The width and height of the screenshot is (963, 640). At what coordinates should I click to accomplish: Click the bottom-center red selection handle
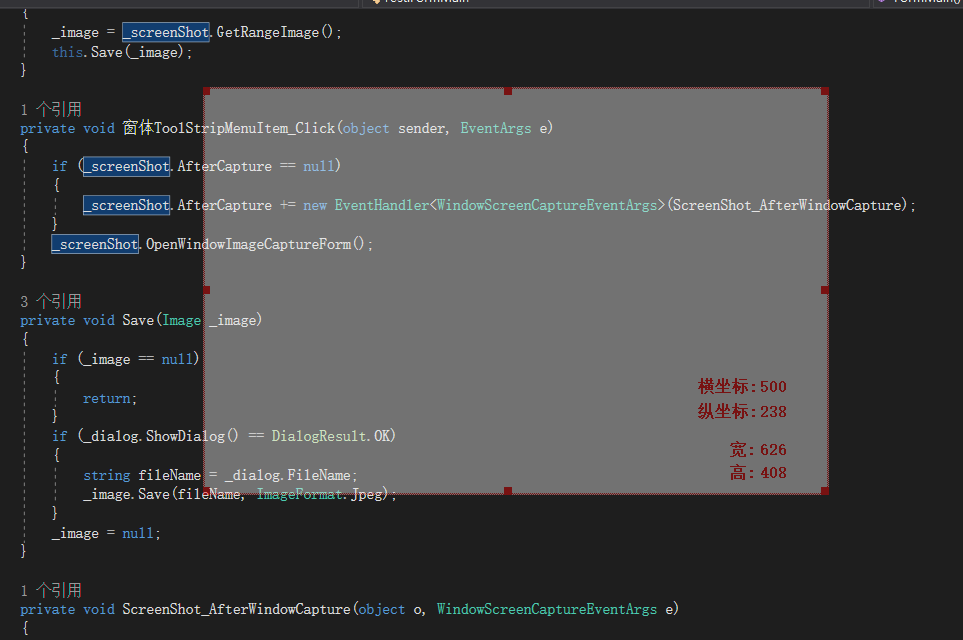[508, 491]
